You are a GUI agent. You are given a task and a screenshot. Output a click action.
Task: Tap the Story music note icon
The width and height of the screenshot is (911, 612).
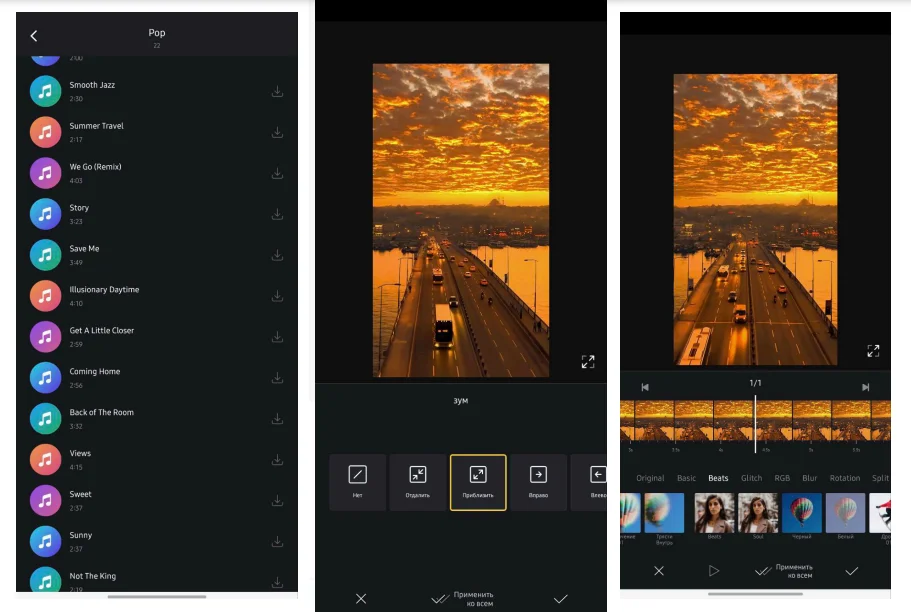click(x=45, y=214)
